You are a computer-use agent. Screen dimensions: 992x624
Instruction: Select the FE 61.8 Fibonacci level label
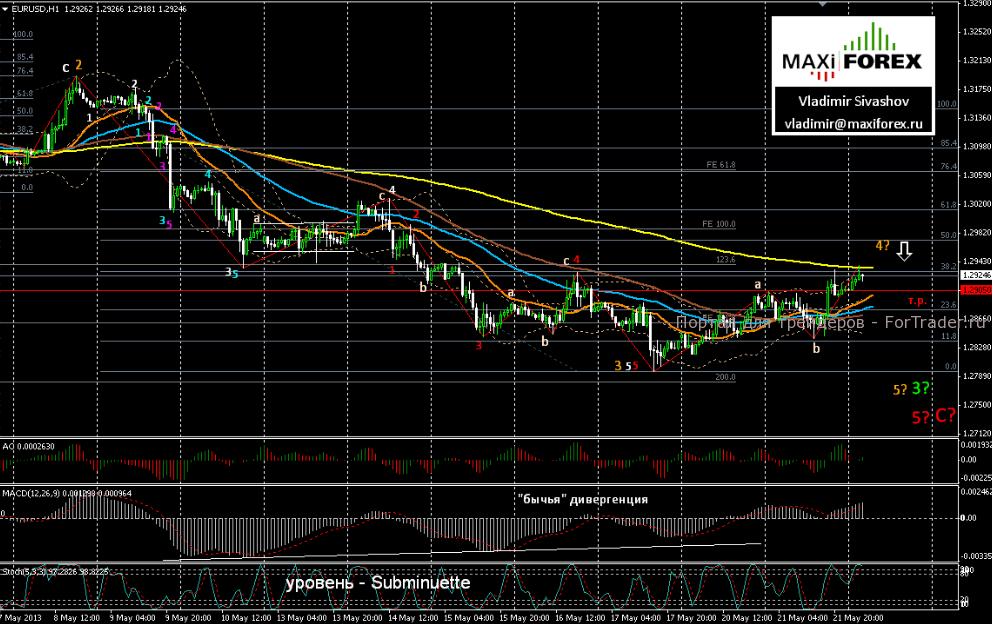pos(719,165)
